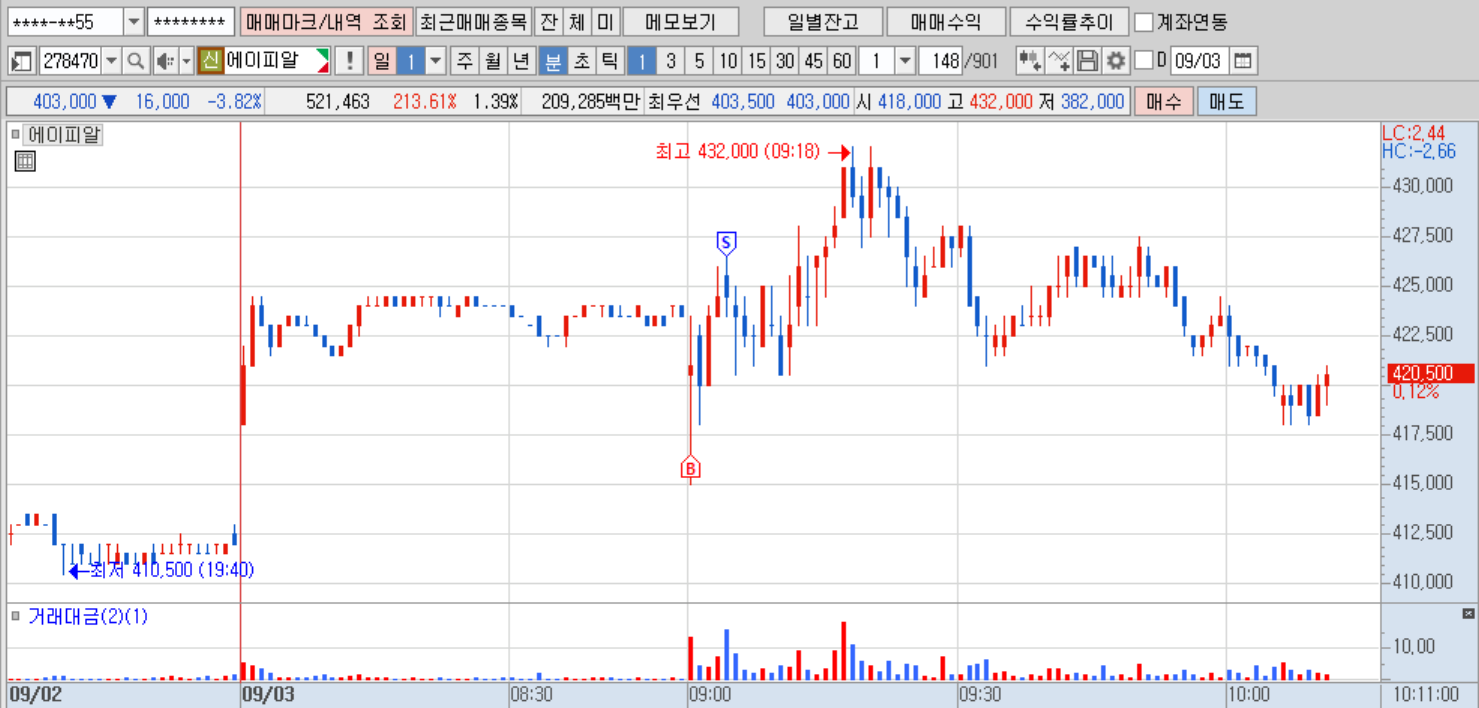
Task: Click the green 신 badge beside stock name
Action: (x=210, y=61)
